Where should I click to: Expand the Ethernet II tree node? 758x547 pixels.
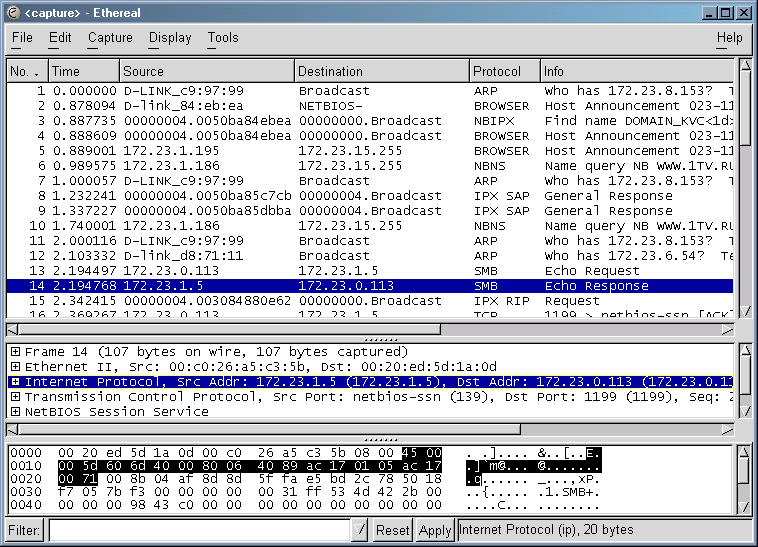(x=15, y=367)
